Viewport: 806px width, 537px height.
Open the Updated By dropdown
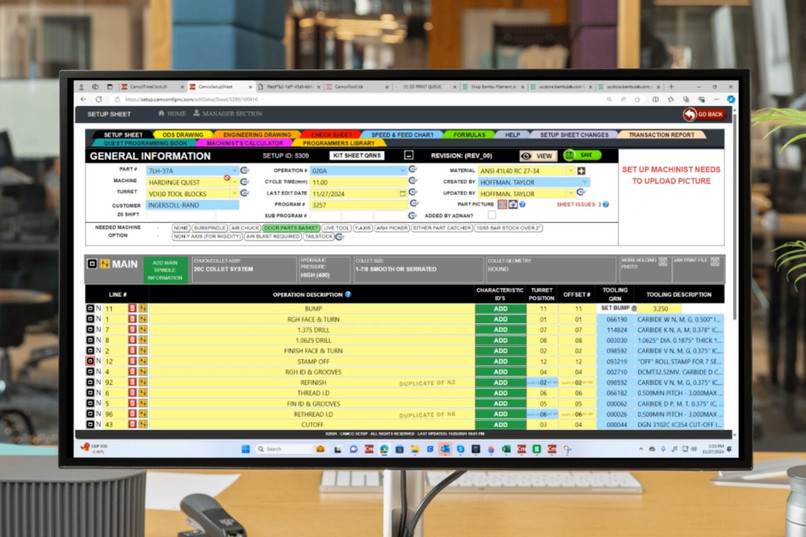coord(526,194)
